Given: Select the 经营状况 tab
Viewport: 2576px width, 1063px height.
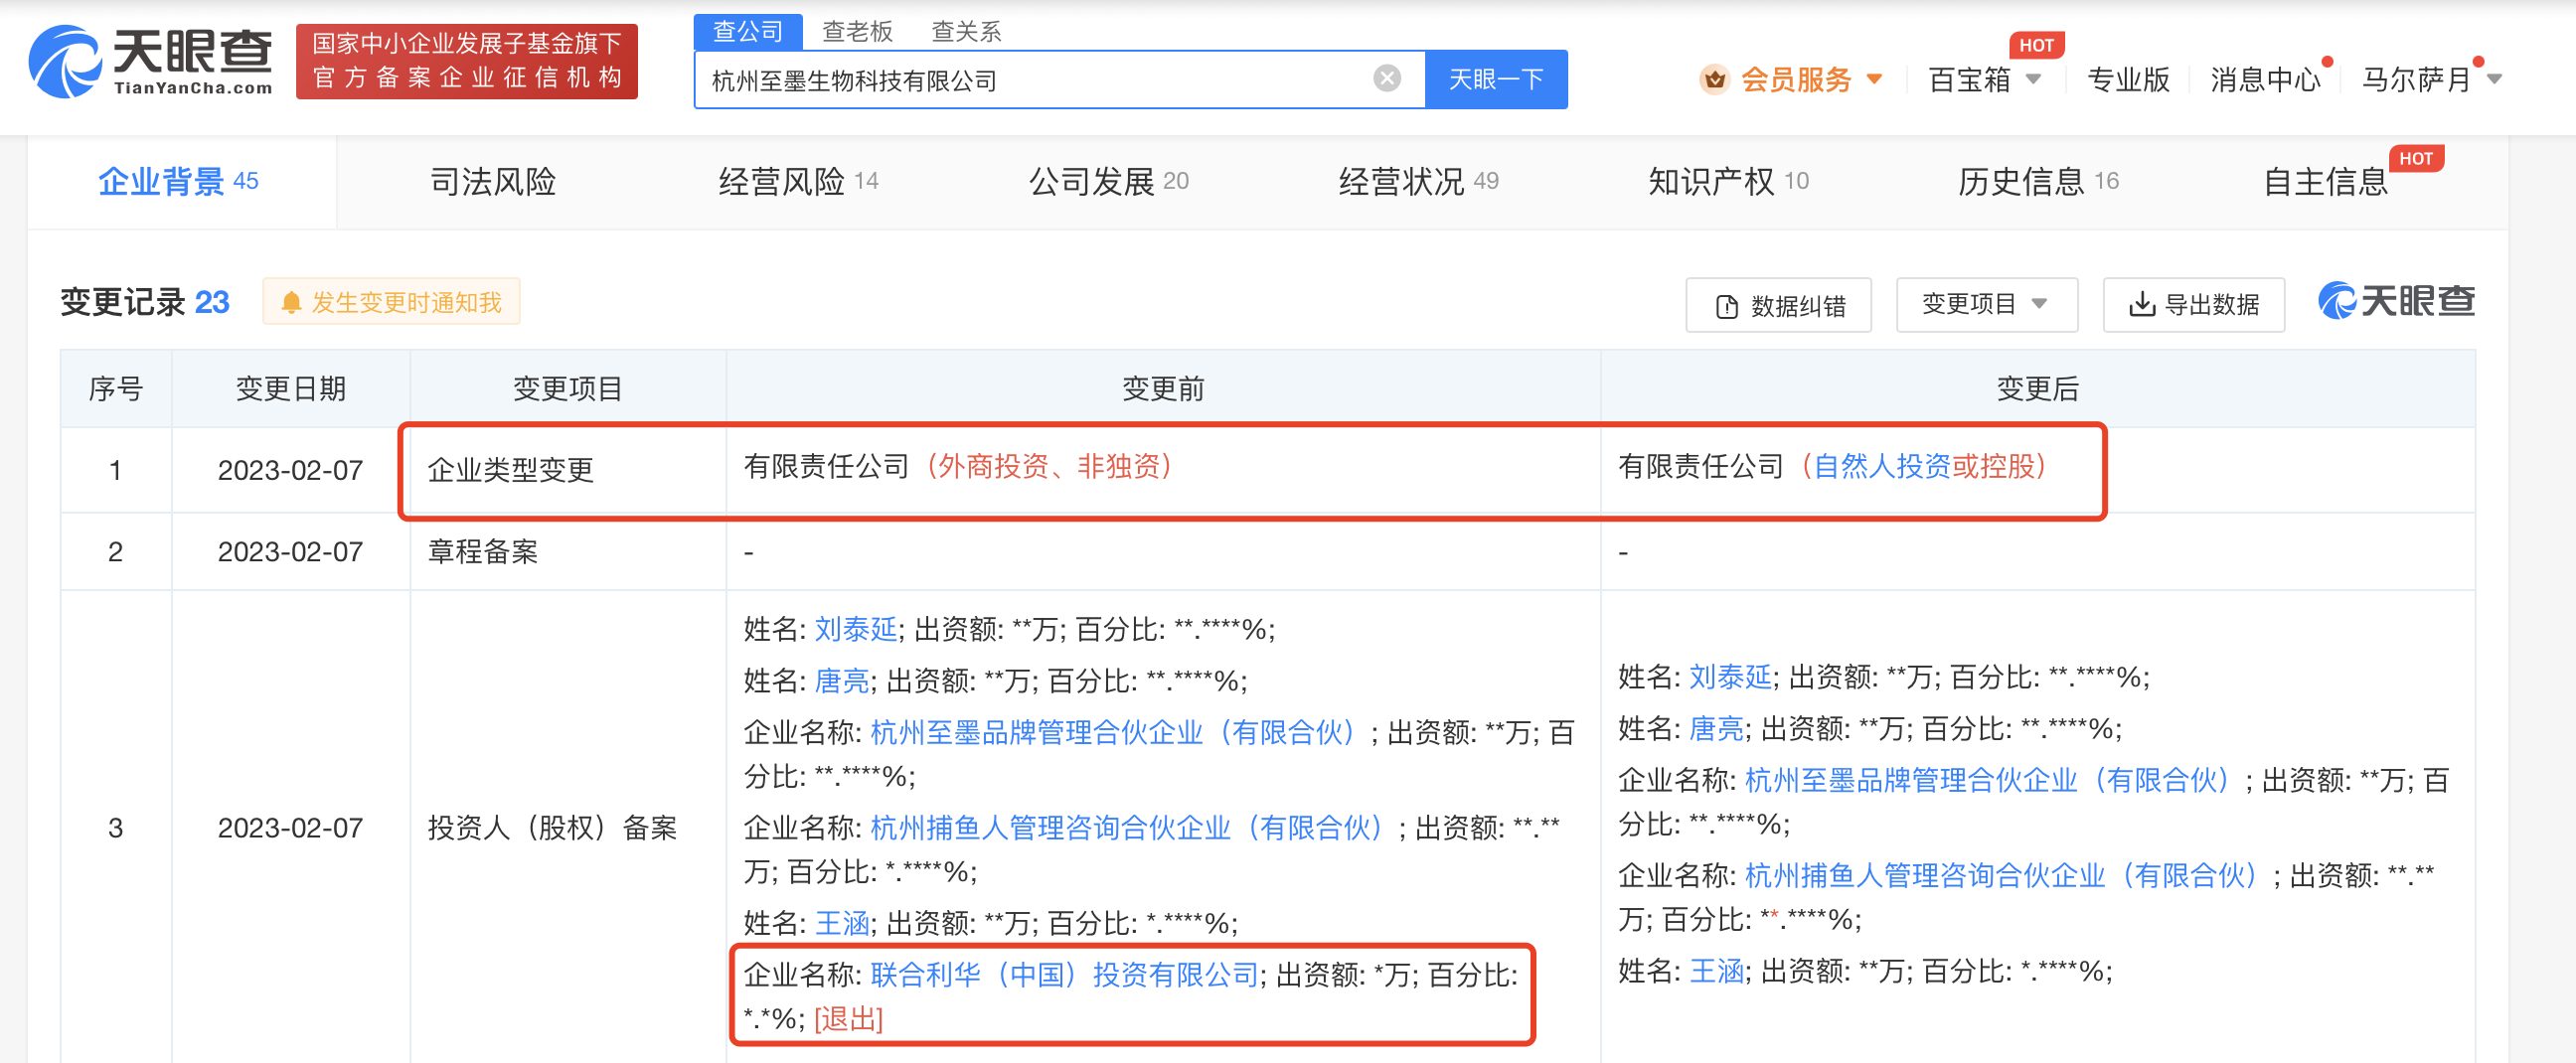Looking at the screenshot, I should pyautogui.click(x=1418, y=181).
